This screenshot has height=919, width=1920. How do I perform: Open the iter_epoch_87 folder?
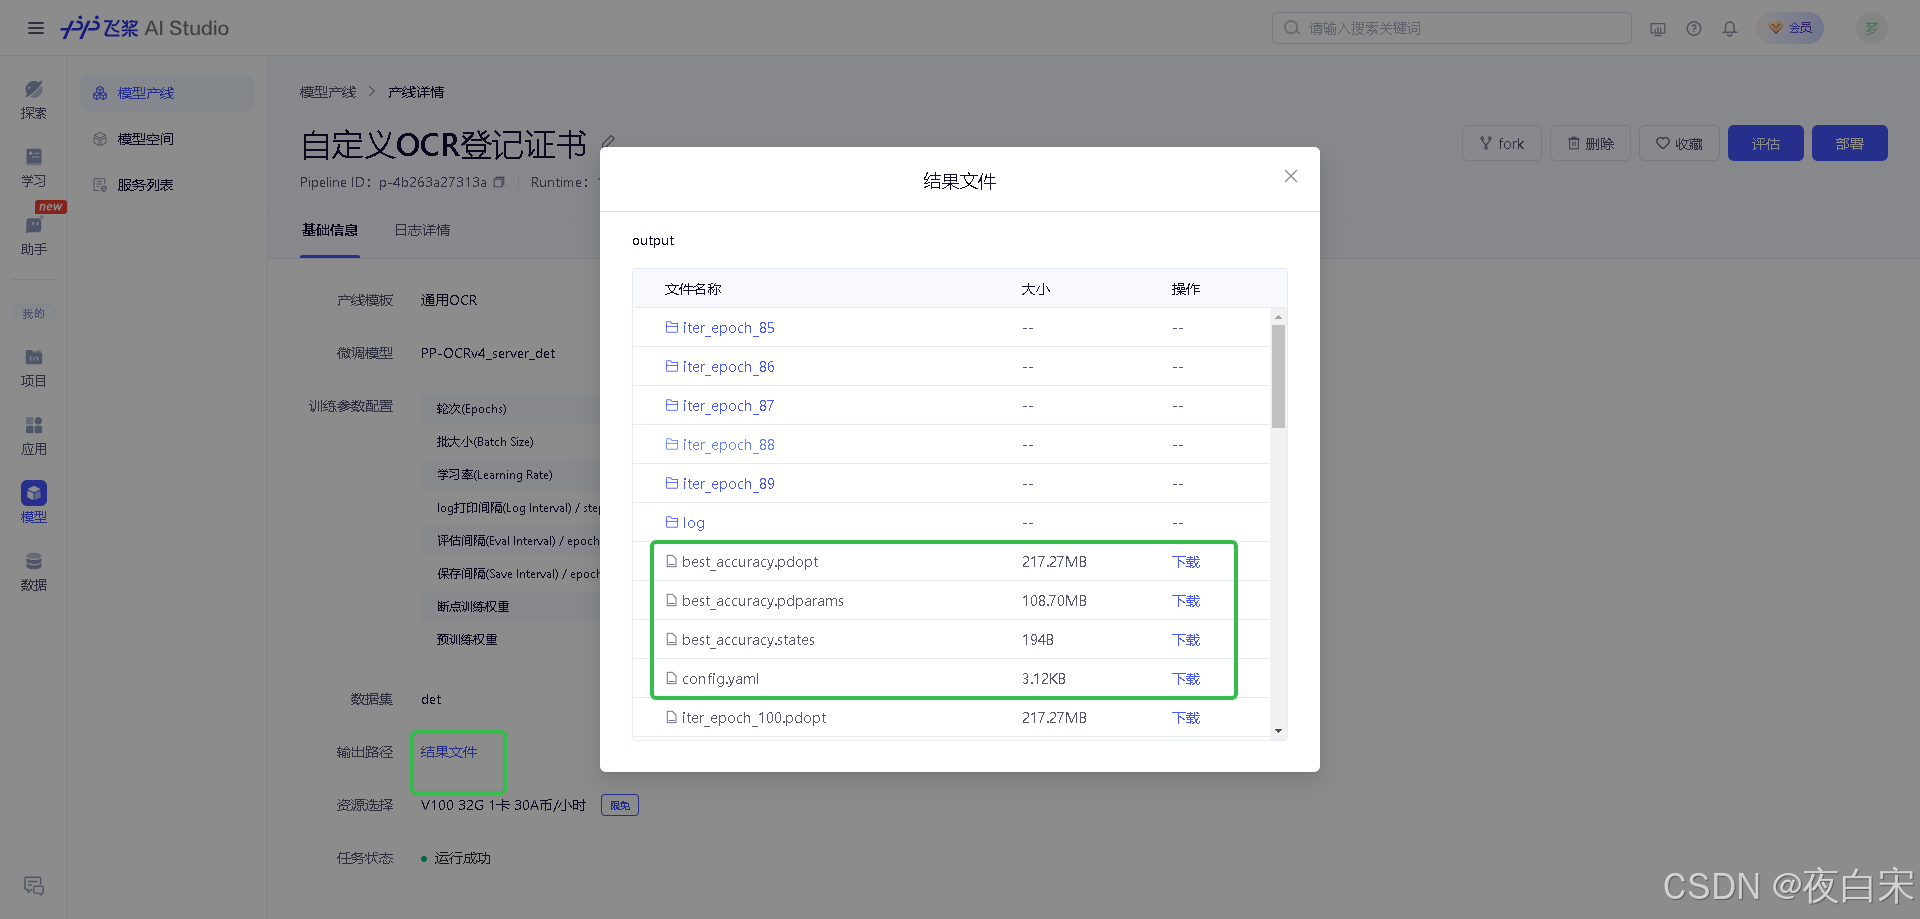[x=720, y=405]
